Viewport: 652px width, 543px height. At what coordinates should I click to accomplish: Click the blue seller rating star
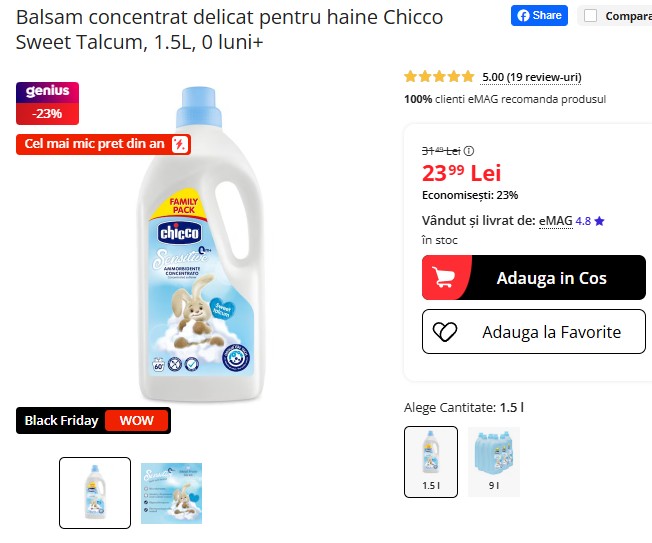tap(599, 221)
